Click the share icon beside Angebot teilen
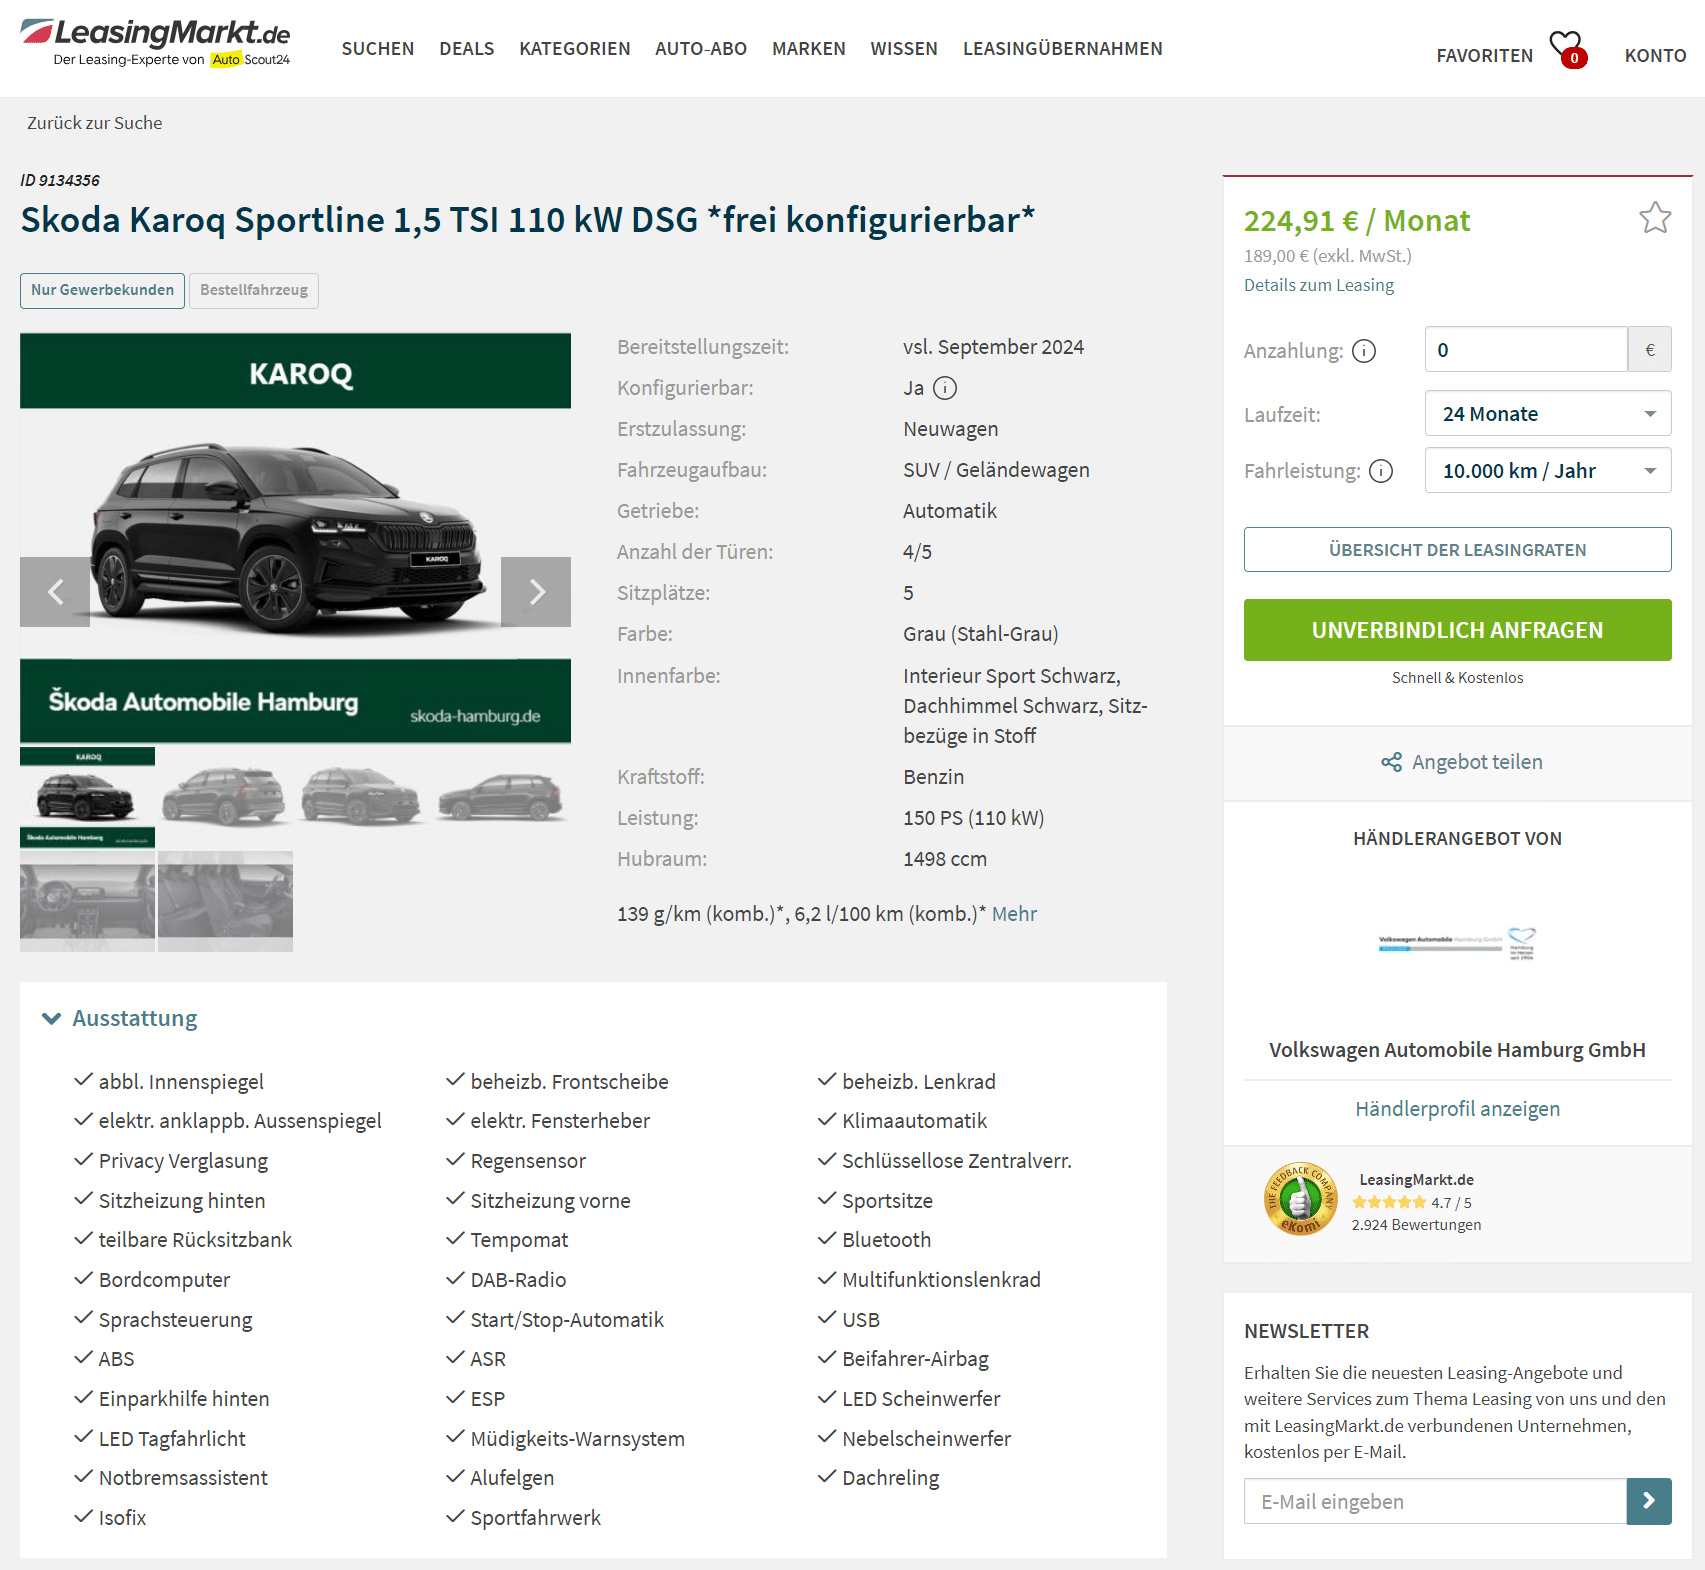This screenshot has width=1705, height=1570. pos(1391,762)
